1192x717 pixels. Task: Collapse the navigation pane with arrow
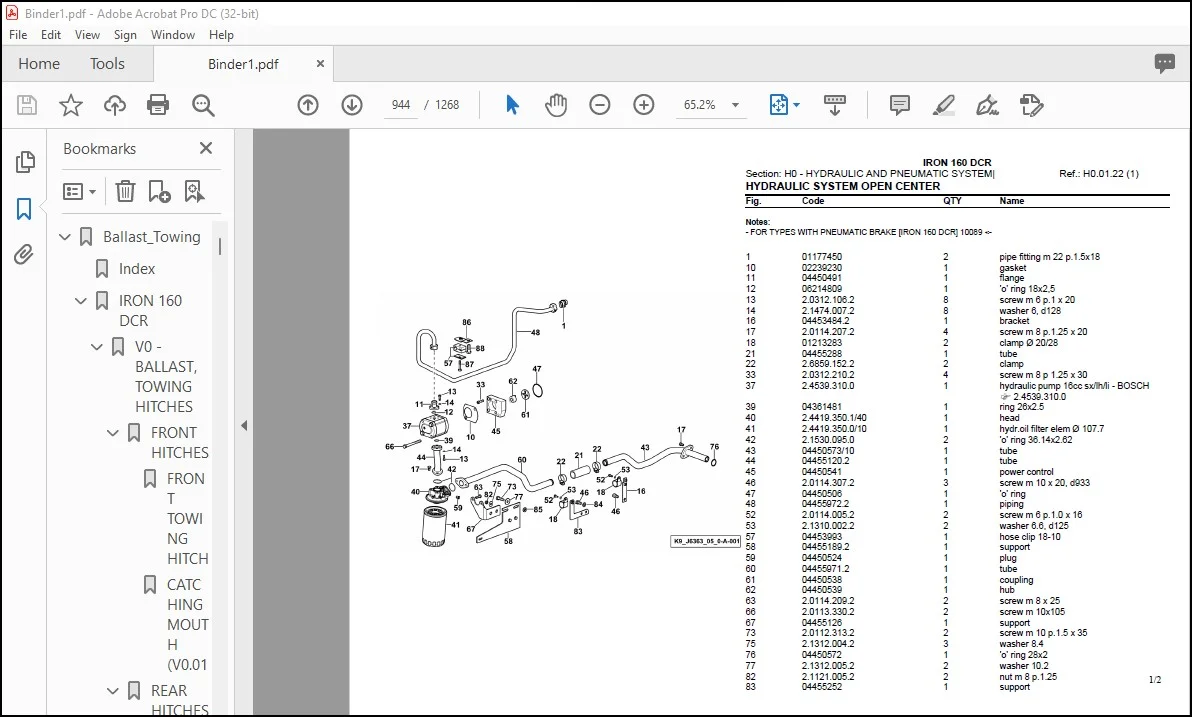(x=244, y=426)
